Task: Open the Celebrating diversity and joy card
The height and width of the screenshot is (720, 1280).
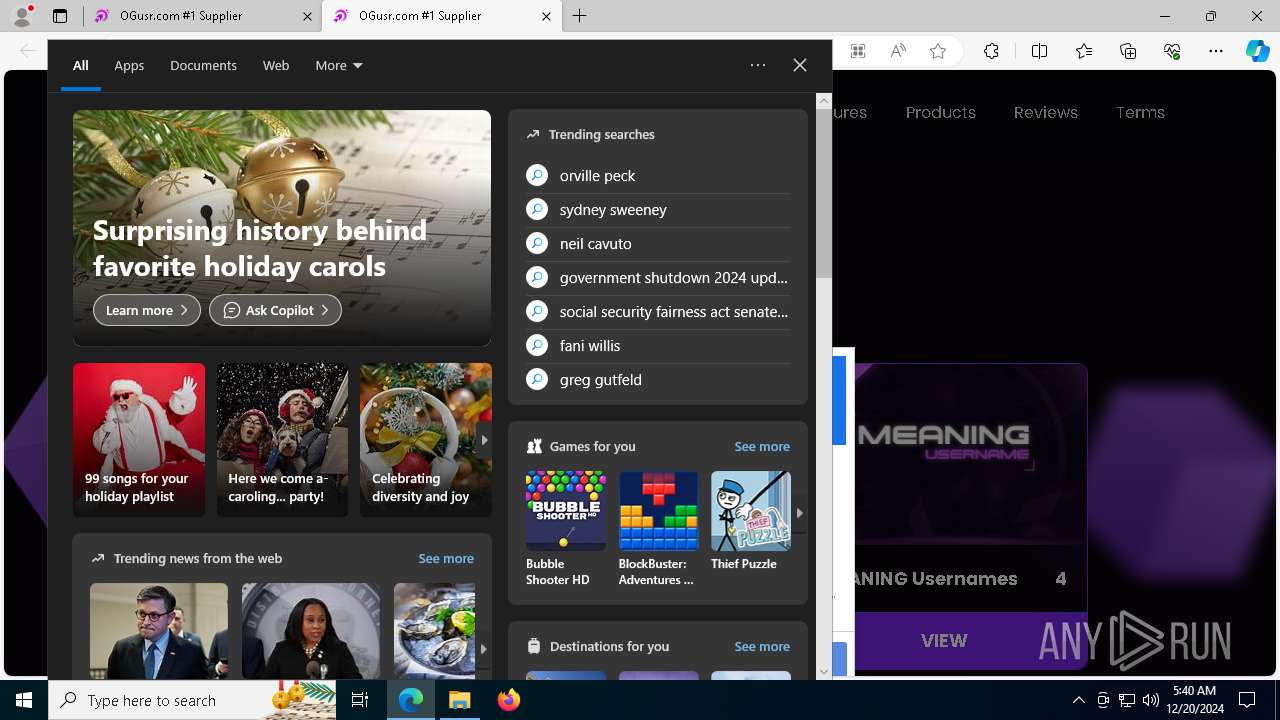Action: coord(426,440)
